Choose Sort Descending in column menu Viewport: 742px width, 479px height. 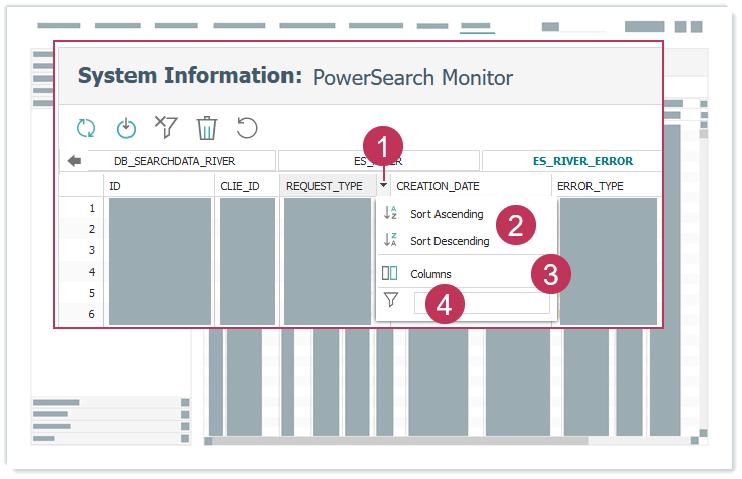click(449, 241)
